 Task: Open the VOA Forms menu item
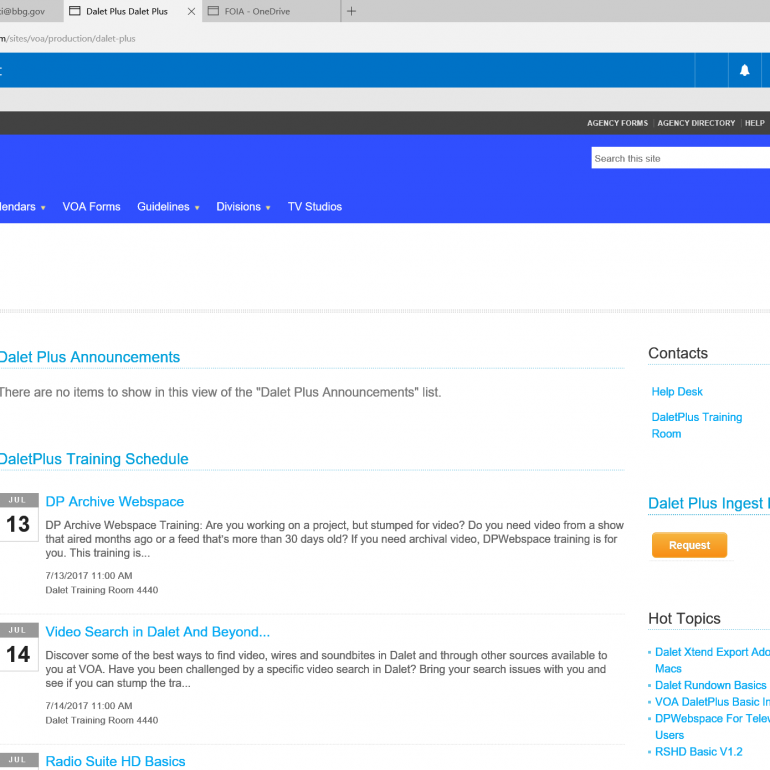pyautogui.click(x=91, y=207)
